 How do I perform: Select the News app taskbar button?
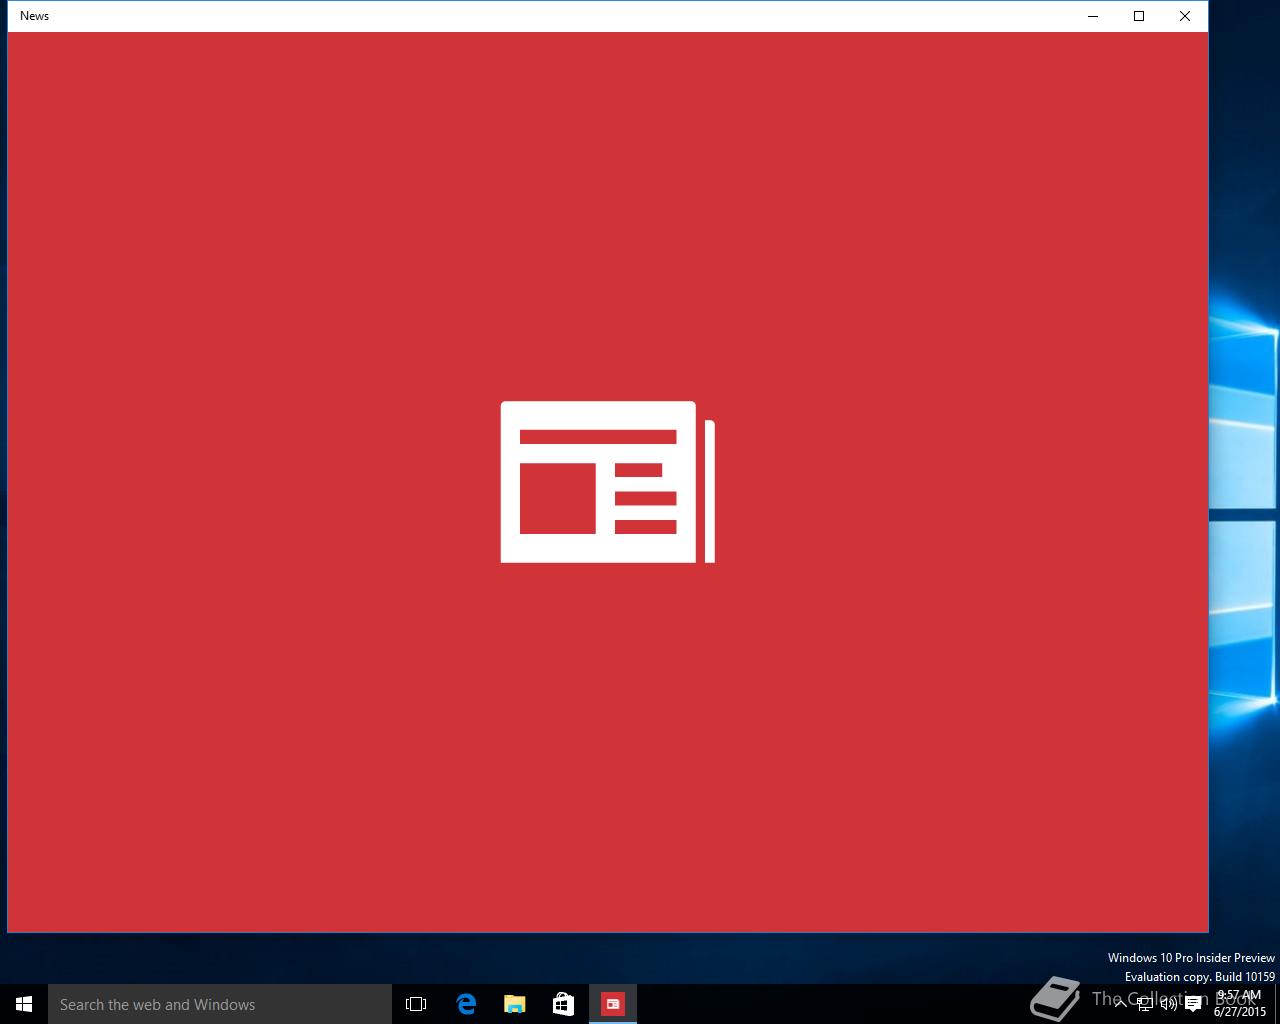tap(612, 1004)
